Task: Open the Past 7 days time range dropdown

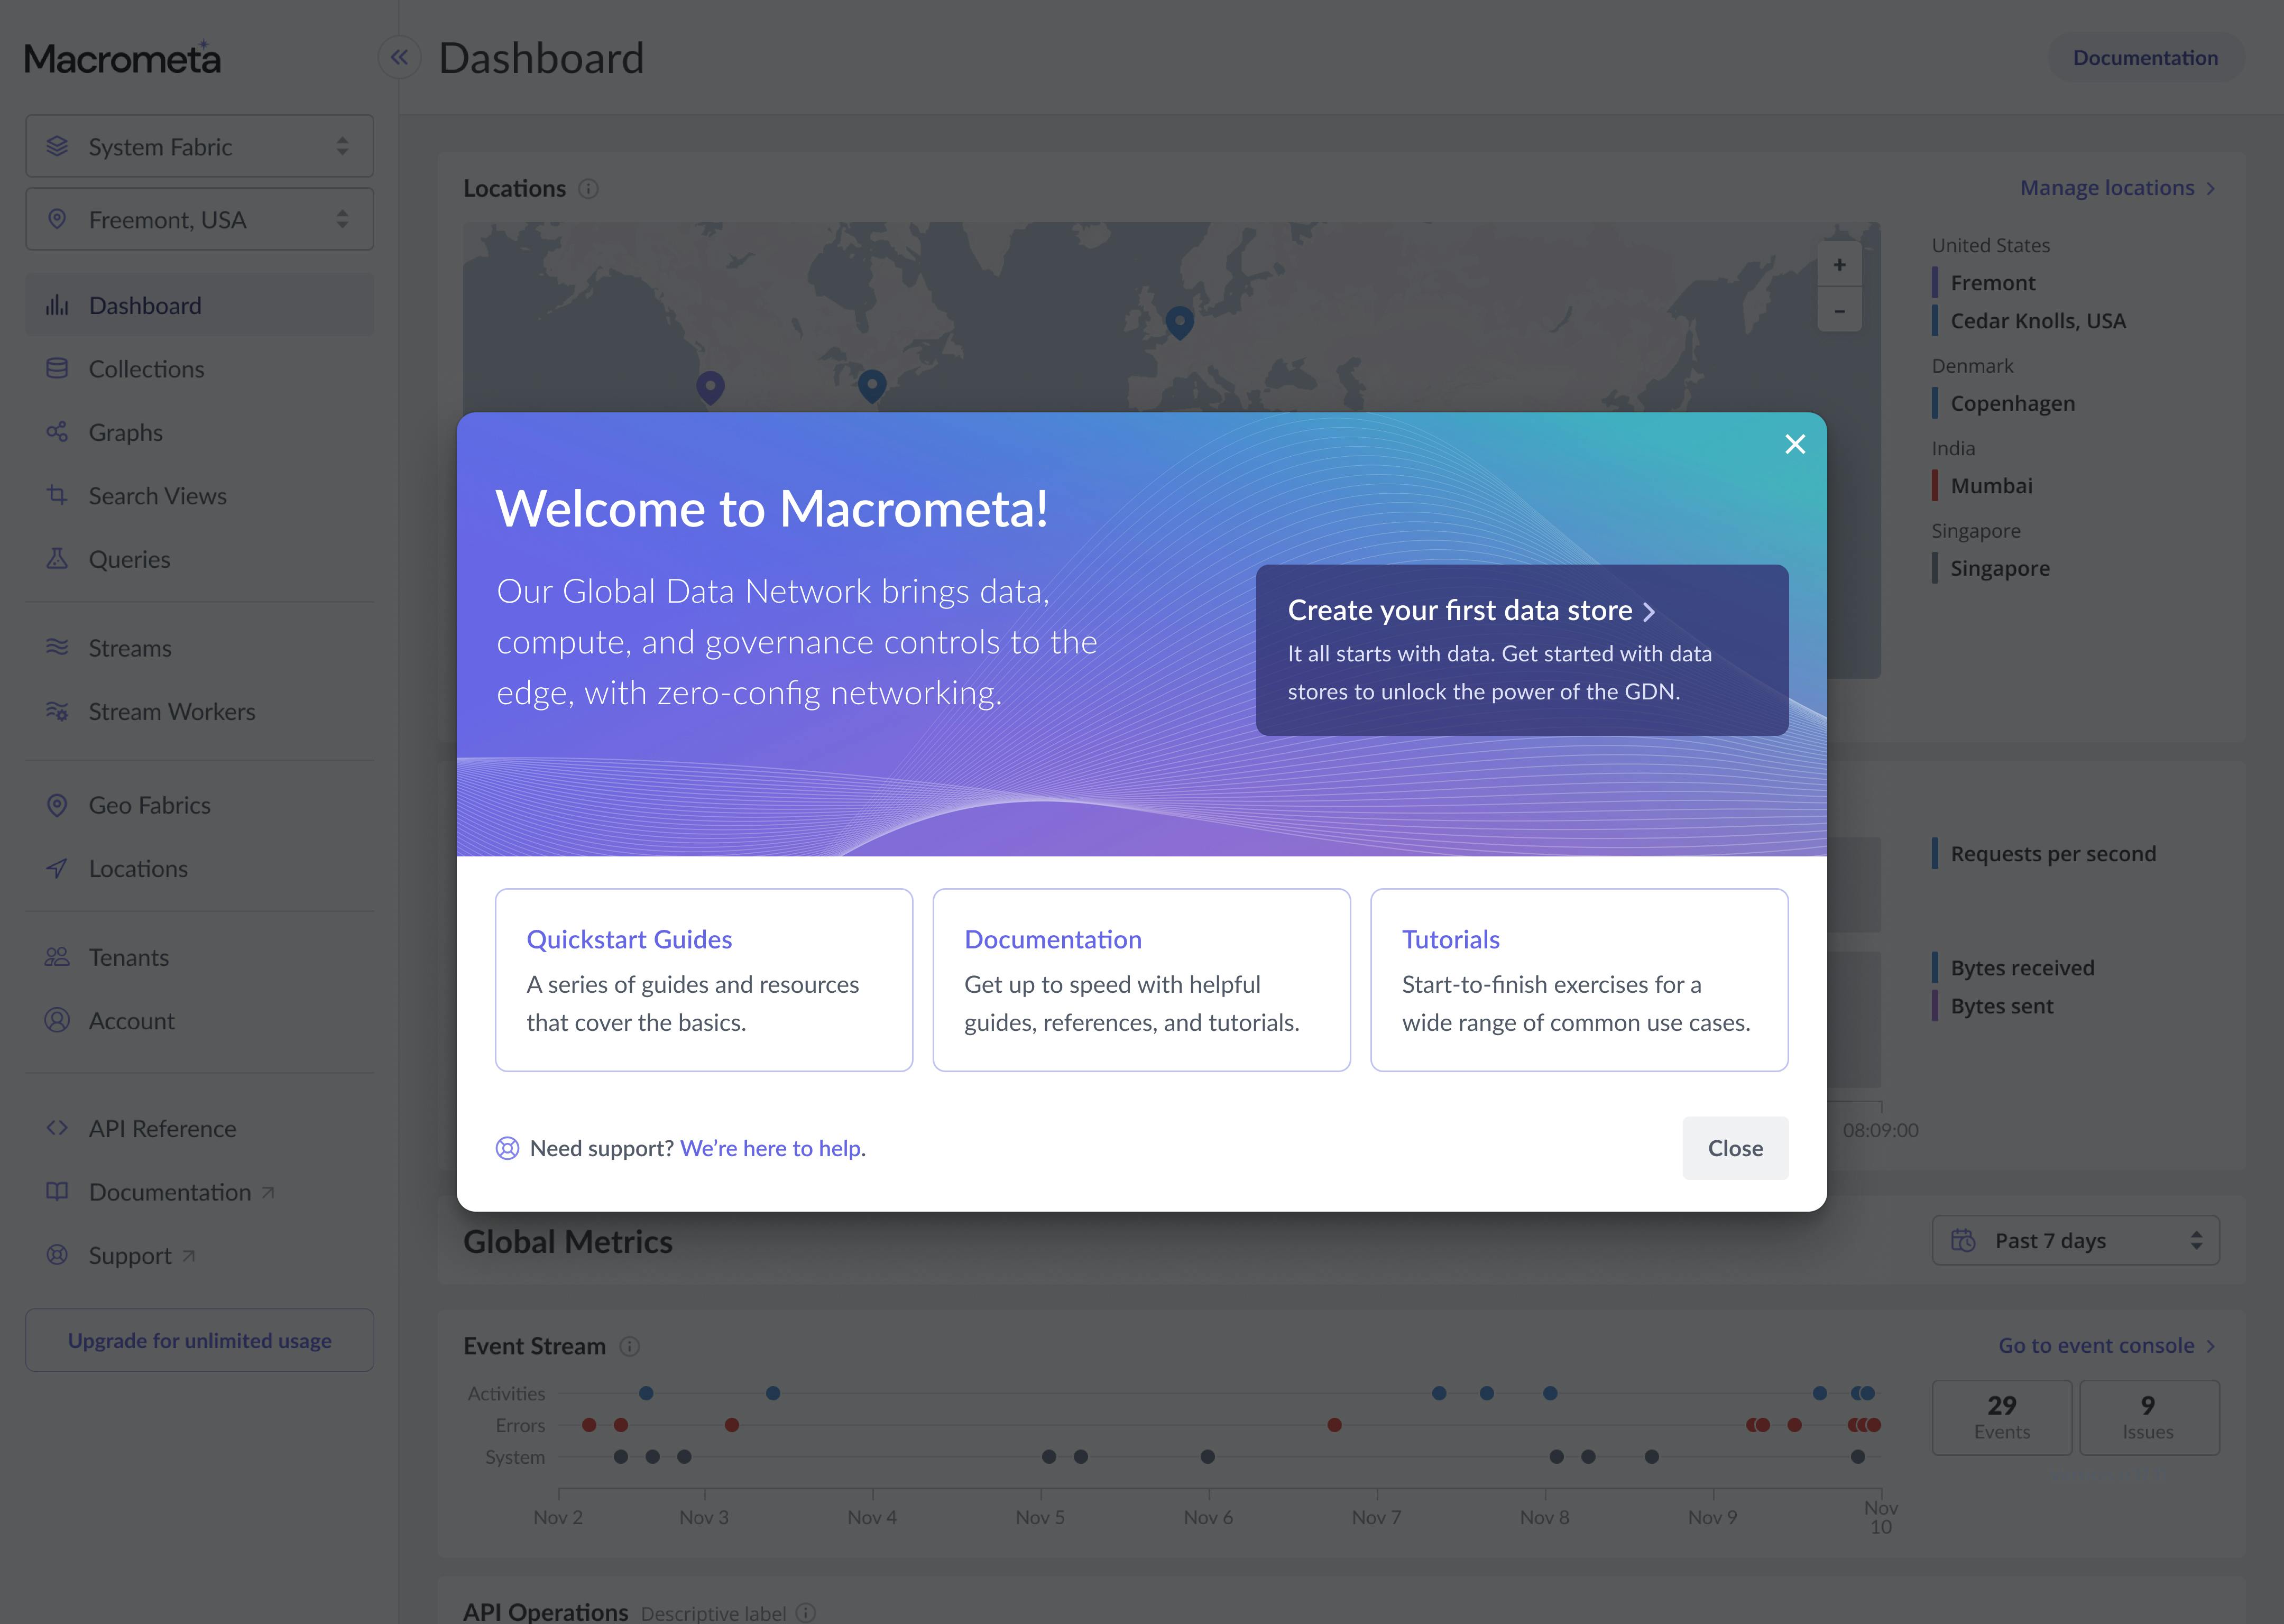Action: (x=2075, y=1240)
